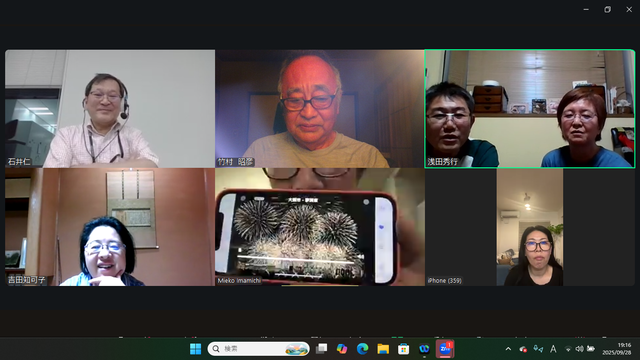Click the 浅田秀行 name label
This screenshot has height=360, width=640.
[x=442, y=162]
